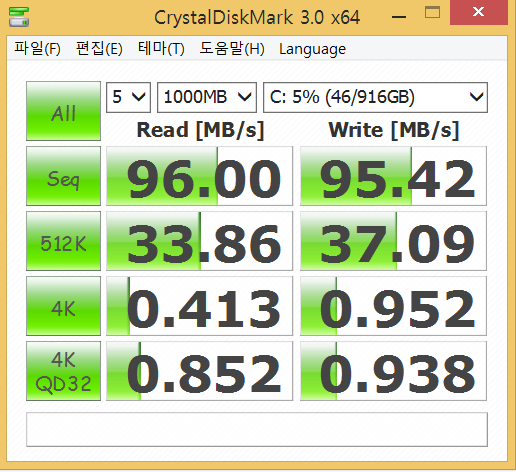Viewport: 516px width, 472px height.
Task: Open the 테마(T) menu
Action: point(161,49)
